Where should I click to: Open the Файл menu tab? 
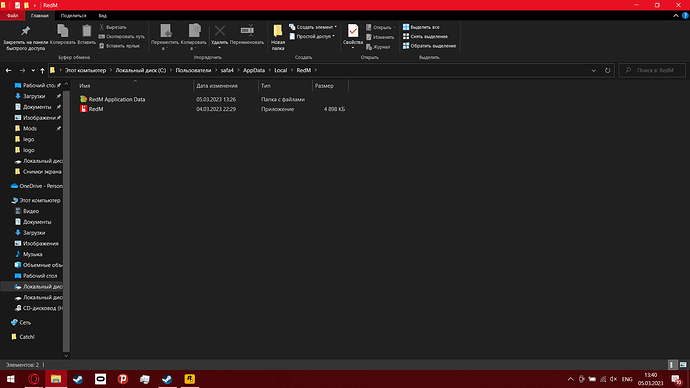[12, 16]
